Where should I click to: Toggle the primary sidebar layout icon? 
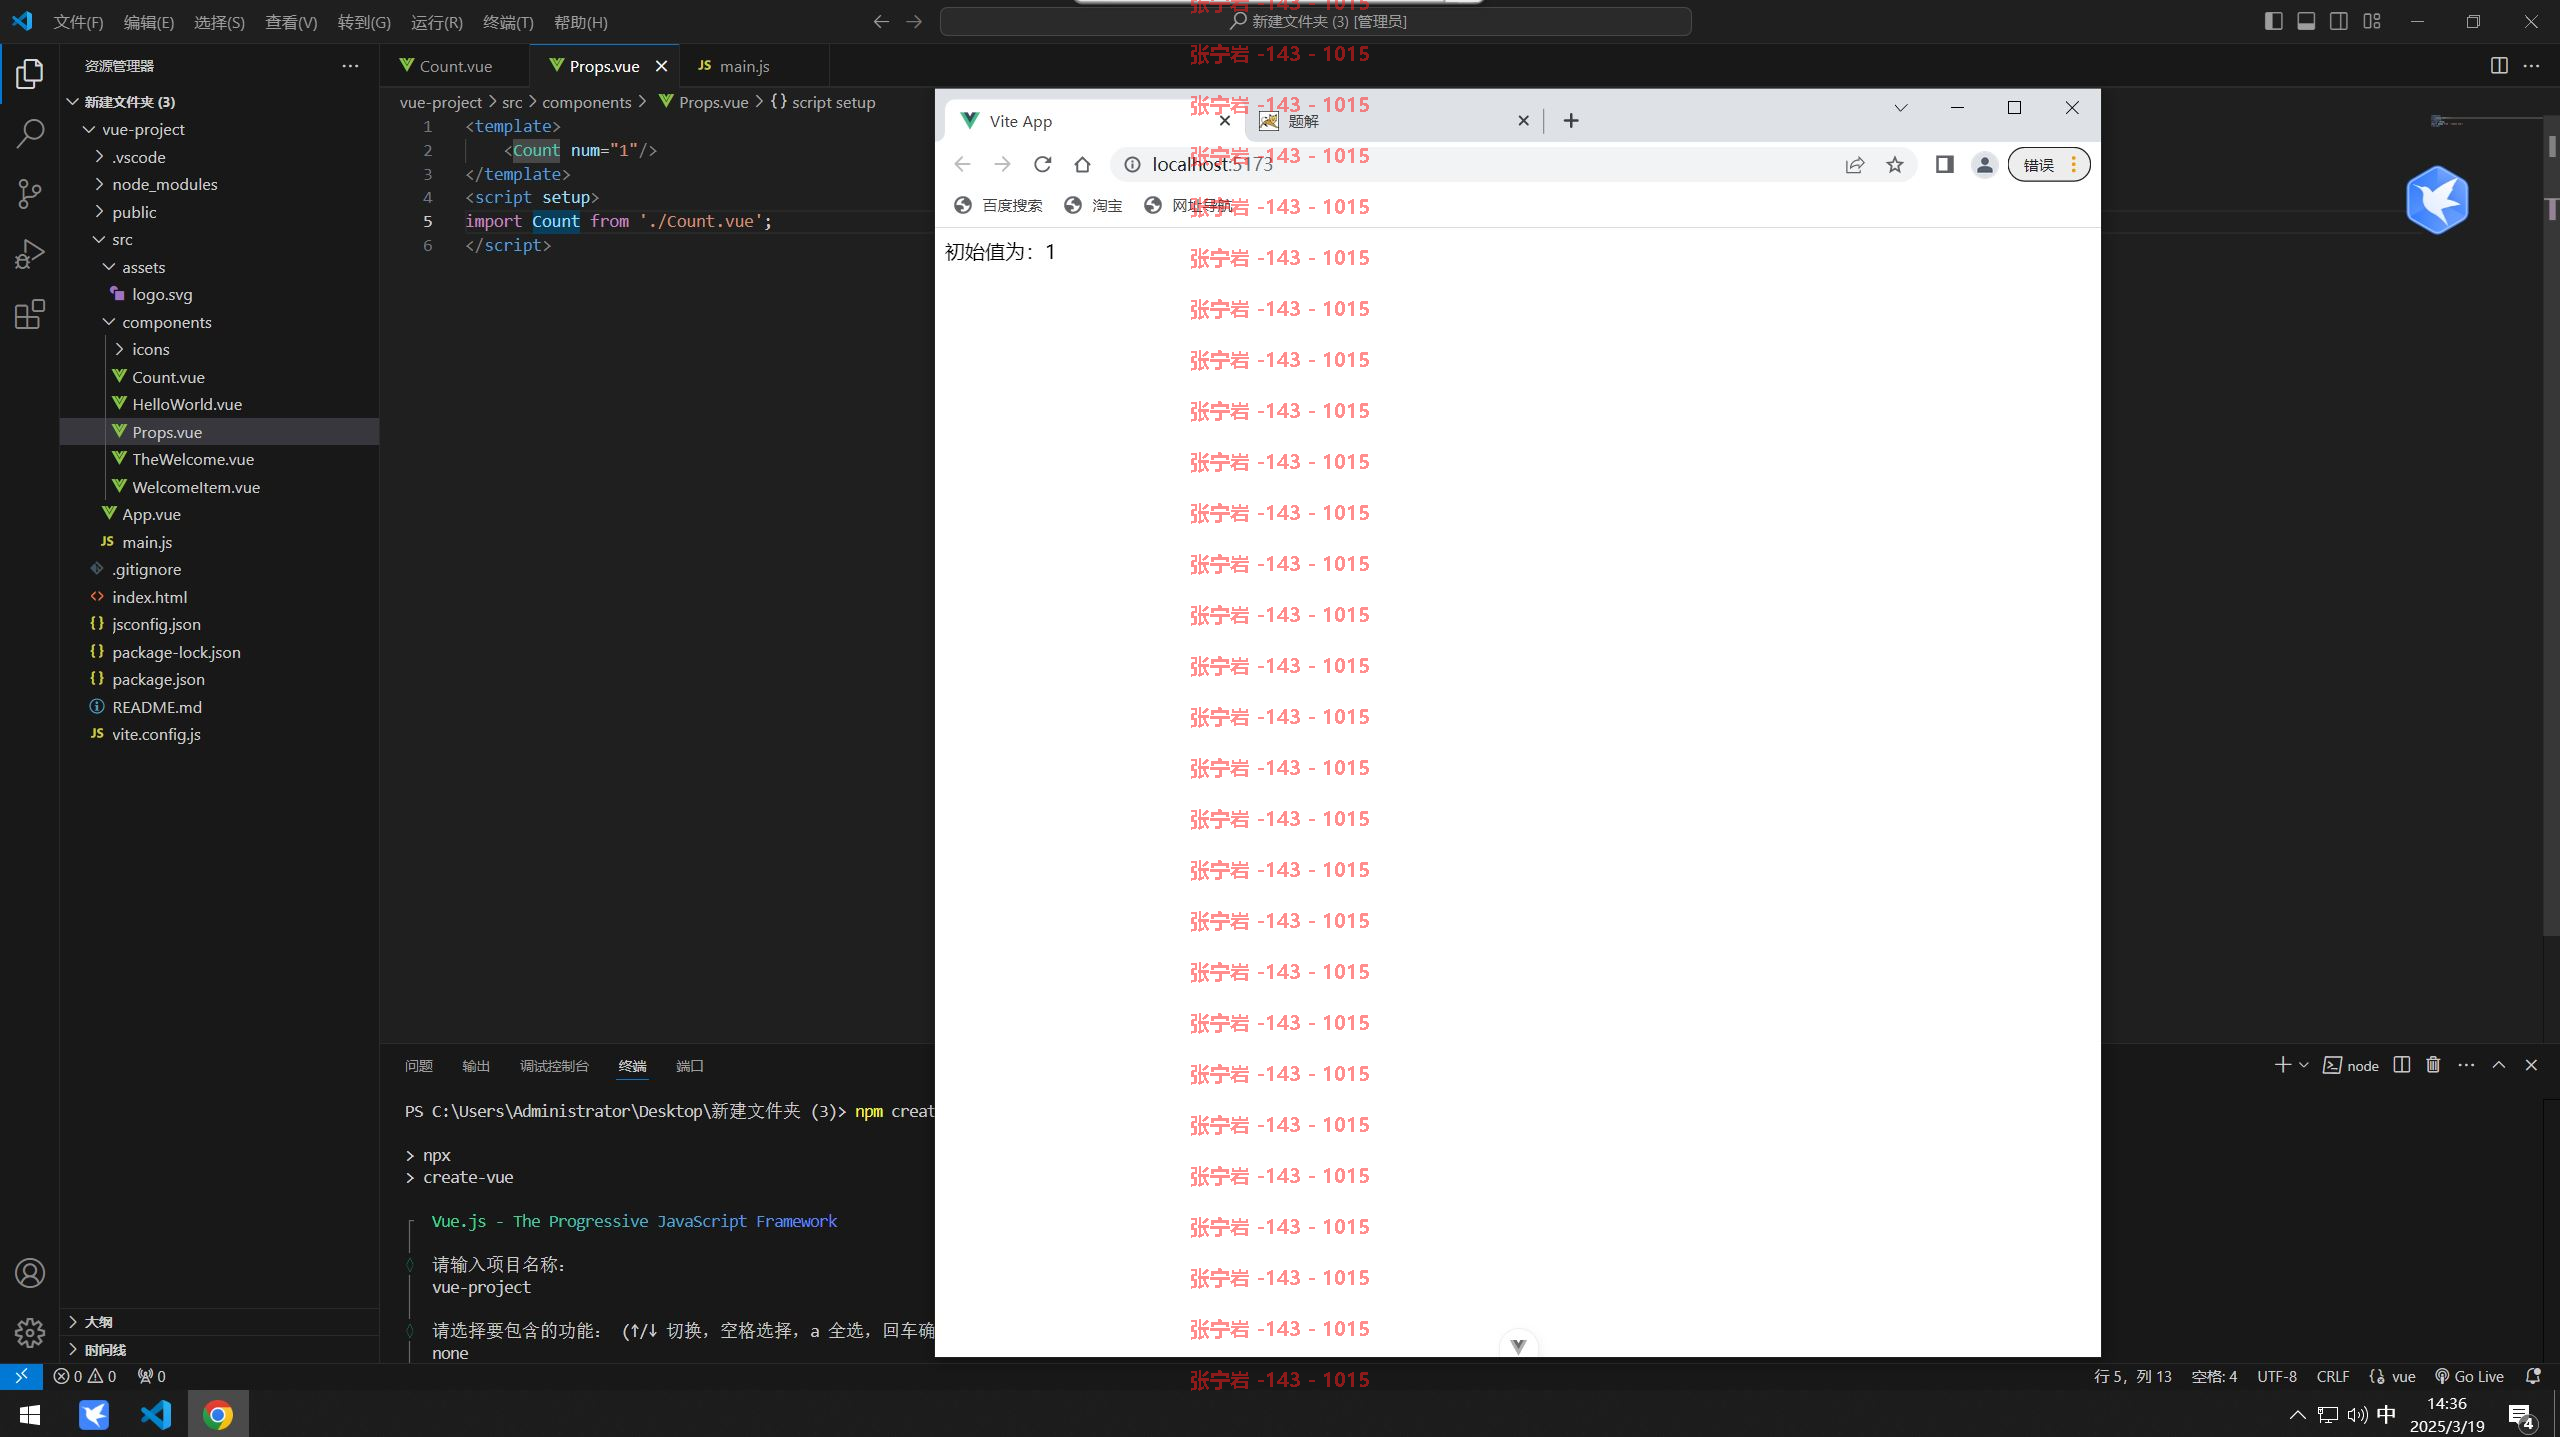[2273, 21]
